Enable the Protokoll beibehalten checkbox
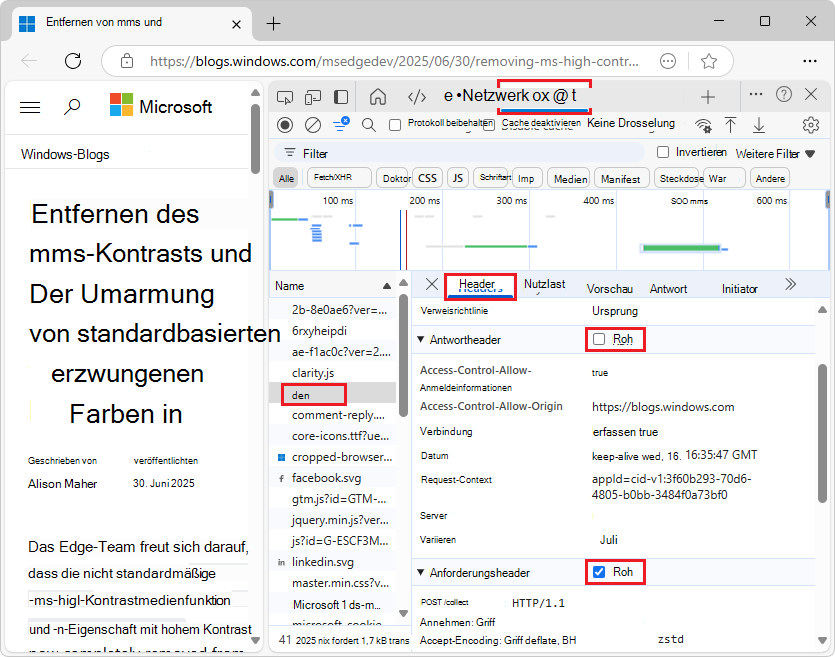The height and width of the screenshot is (657, 835). pyautogui.click(x=395, y=125)
